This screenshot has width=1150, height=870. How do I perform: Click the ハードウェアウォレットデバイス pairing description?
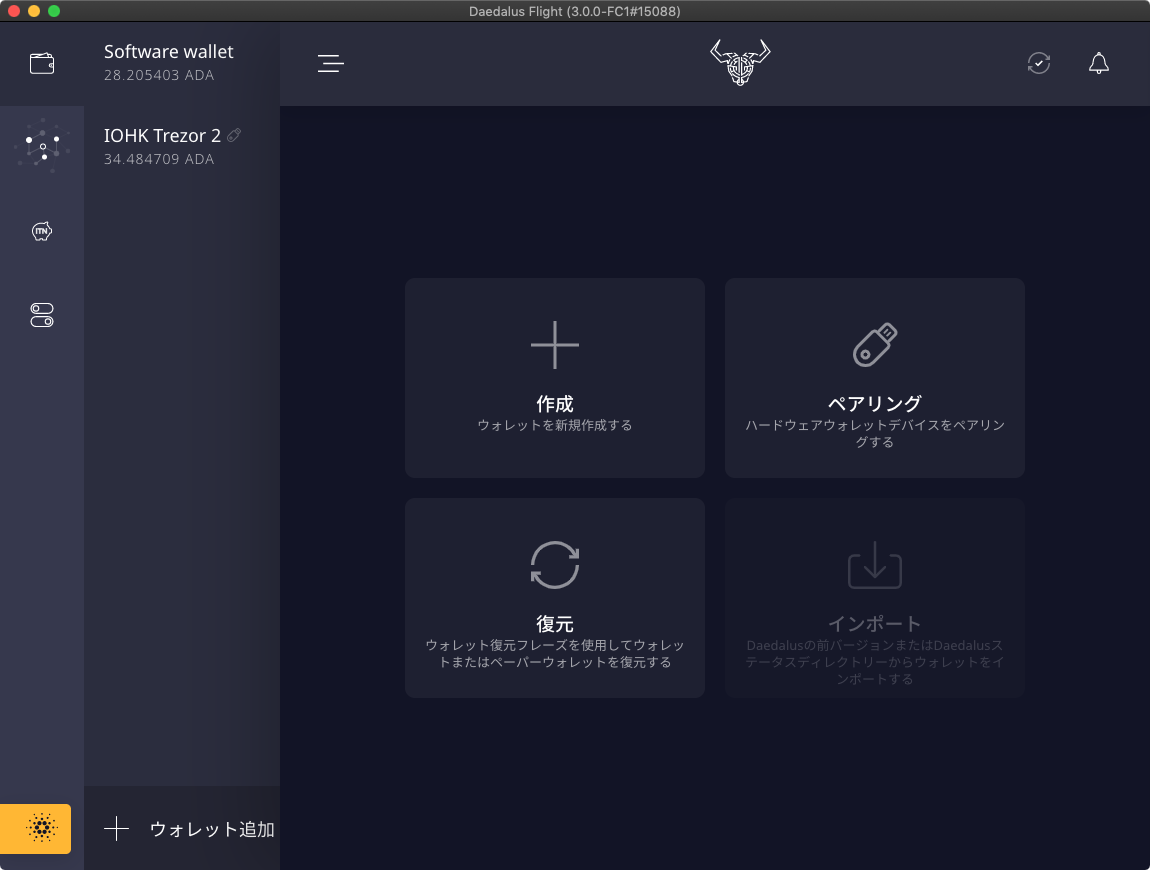click(874, 434)
